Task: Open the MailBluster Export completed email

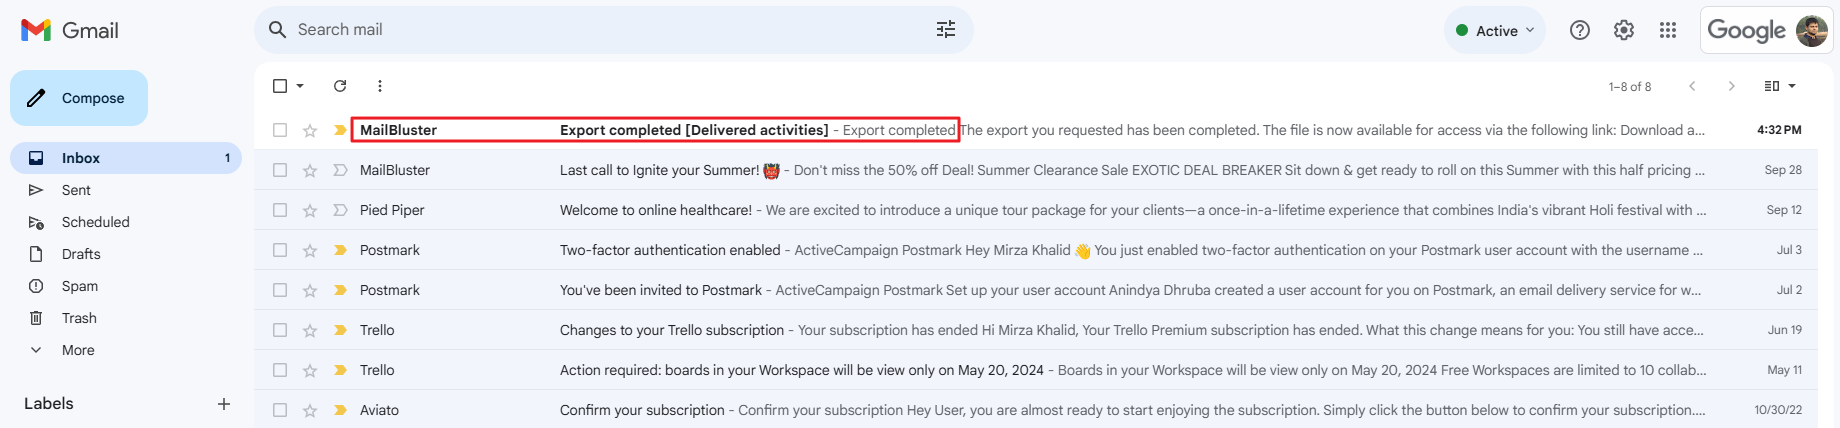Action: coord(694,130)
